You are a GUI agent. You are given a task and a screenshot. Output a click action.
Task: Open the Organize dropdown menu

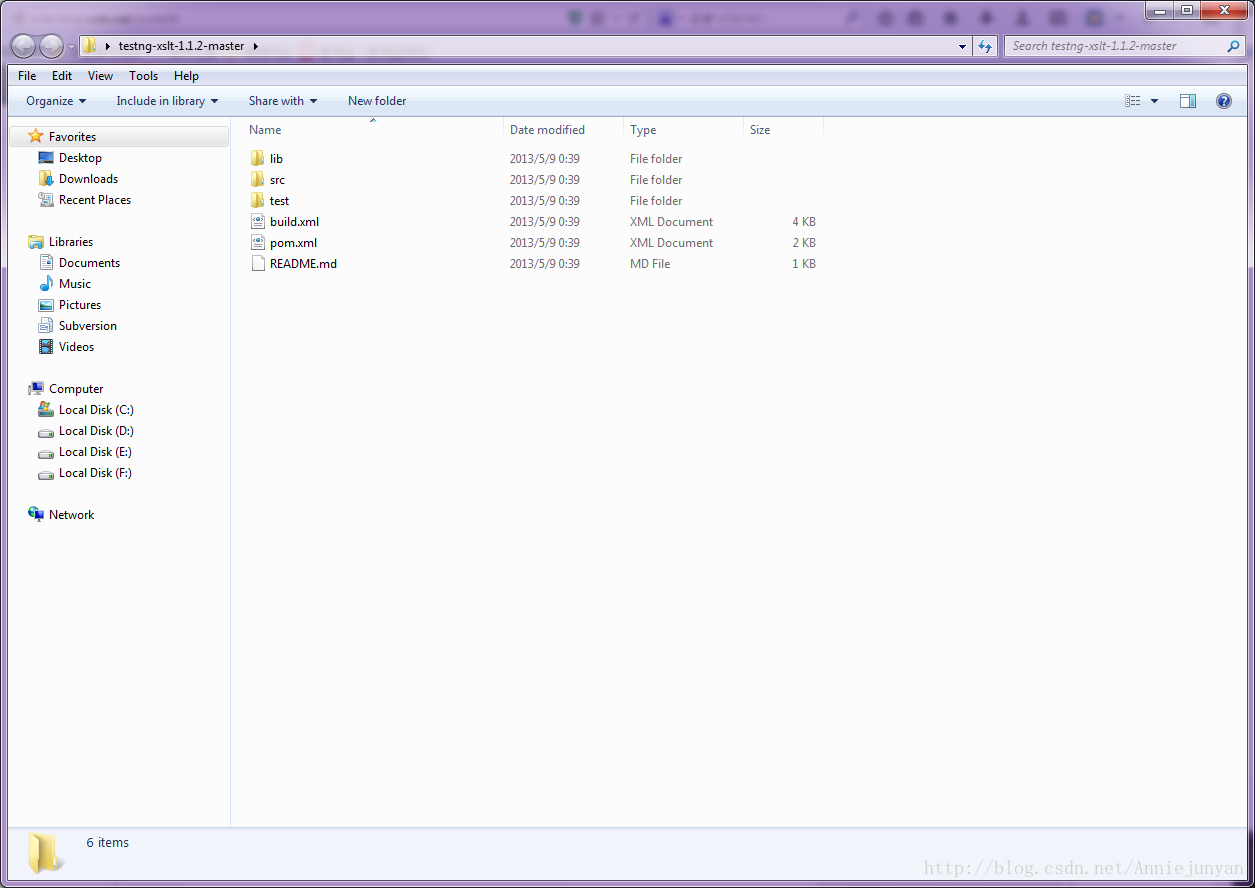(x=56, y=101)
